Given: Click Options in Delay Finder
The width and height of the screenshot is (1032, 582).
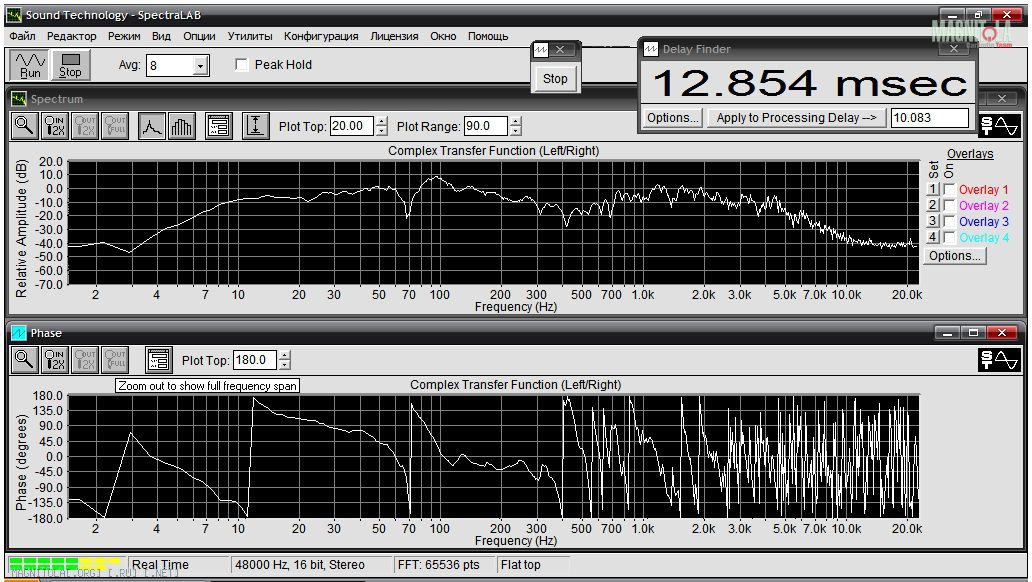Looking at the screenshot, I should click(x=672, y=118).
